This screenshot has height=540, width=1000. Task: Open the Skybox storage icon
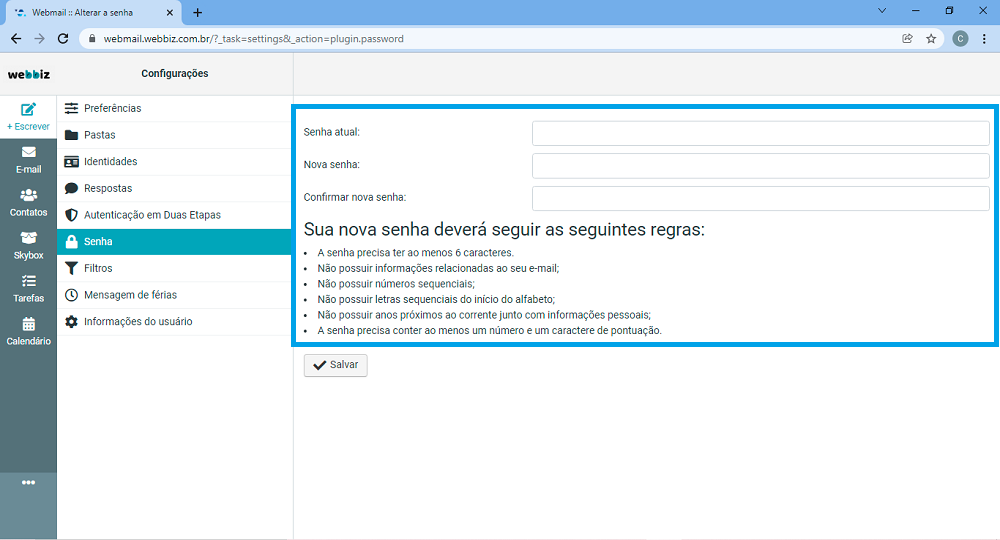(28, 239)
